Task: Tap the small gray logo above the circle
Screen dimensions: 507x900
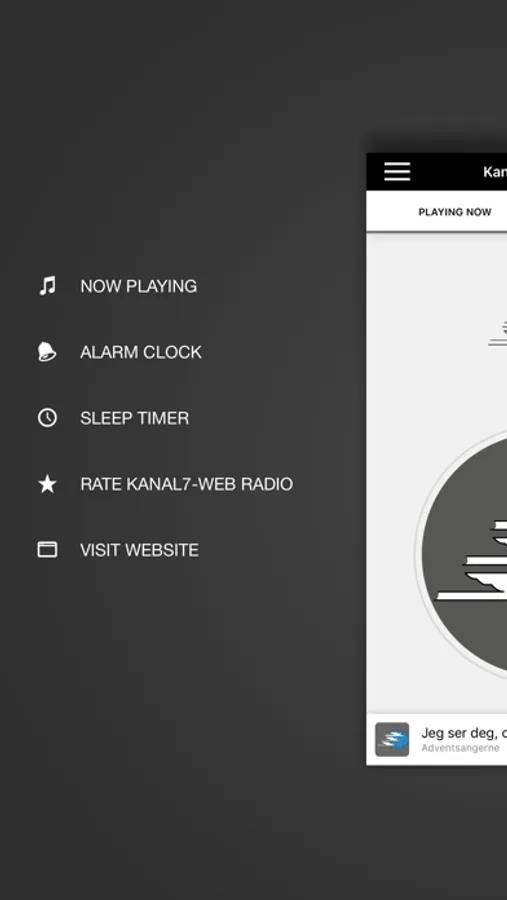Action: pyautogui.click(x=498, y=333)
